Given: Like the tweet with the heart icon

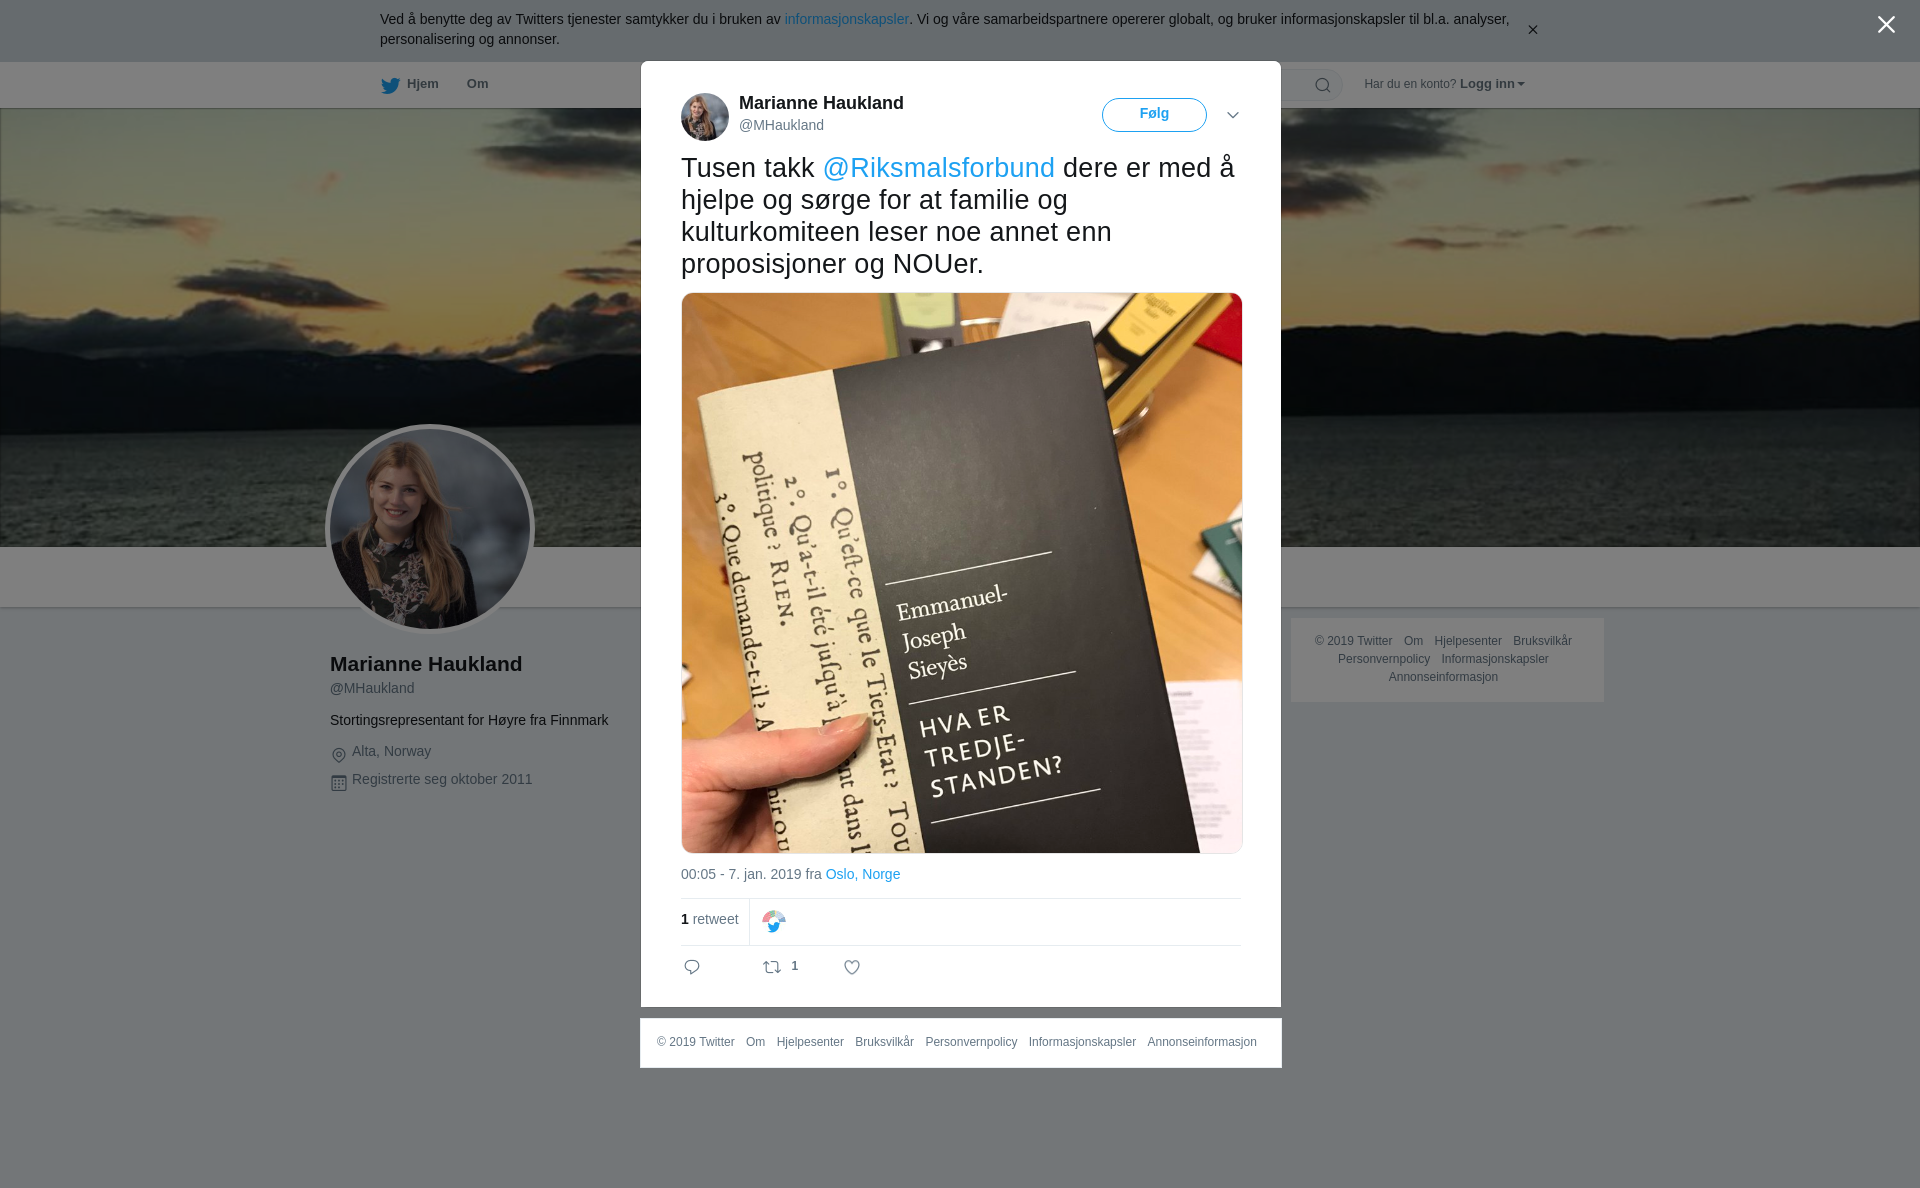Looking at the screenshot, I should coord(852,967).
